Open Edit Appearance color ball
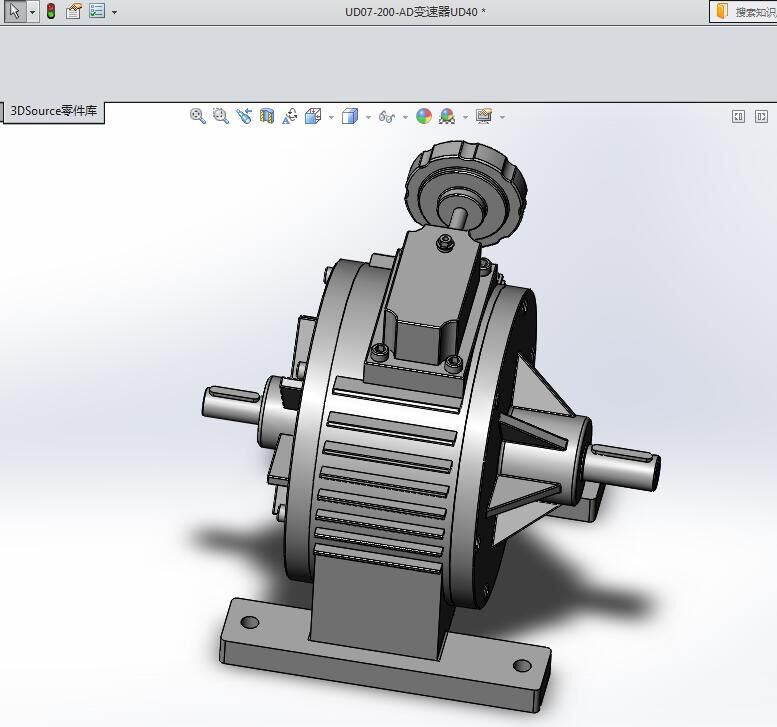777x727 pixels. point(424,116)
